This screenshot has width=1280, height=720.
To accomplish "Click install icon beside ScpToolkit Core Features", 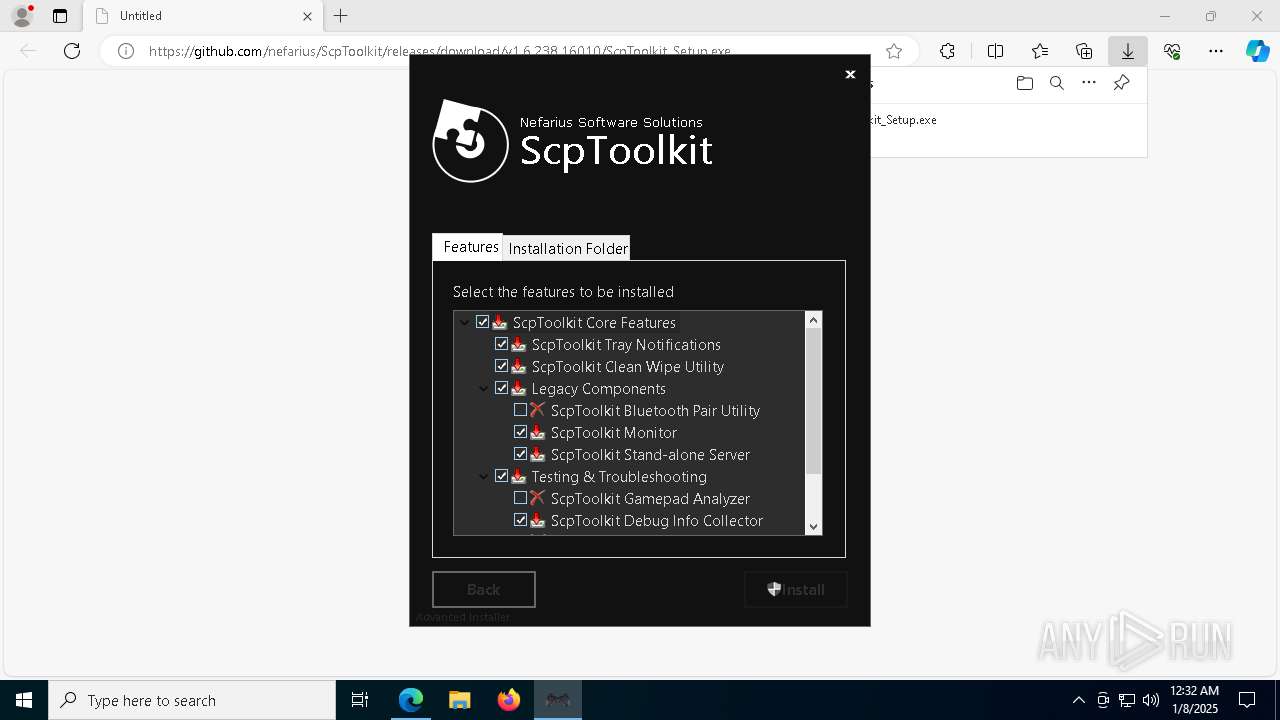I will click(x=500, y=322).
